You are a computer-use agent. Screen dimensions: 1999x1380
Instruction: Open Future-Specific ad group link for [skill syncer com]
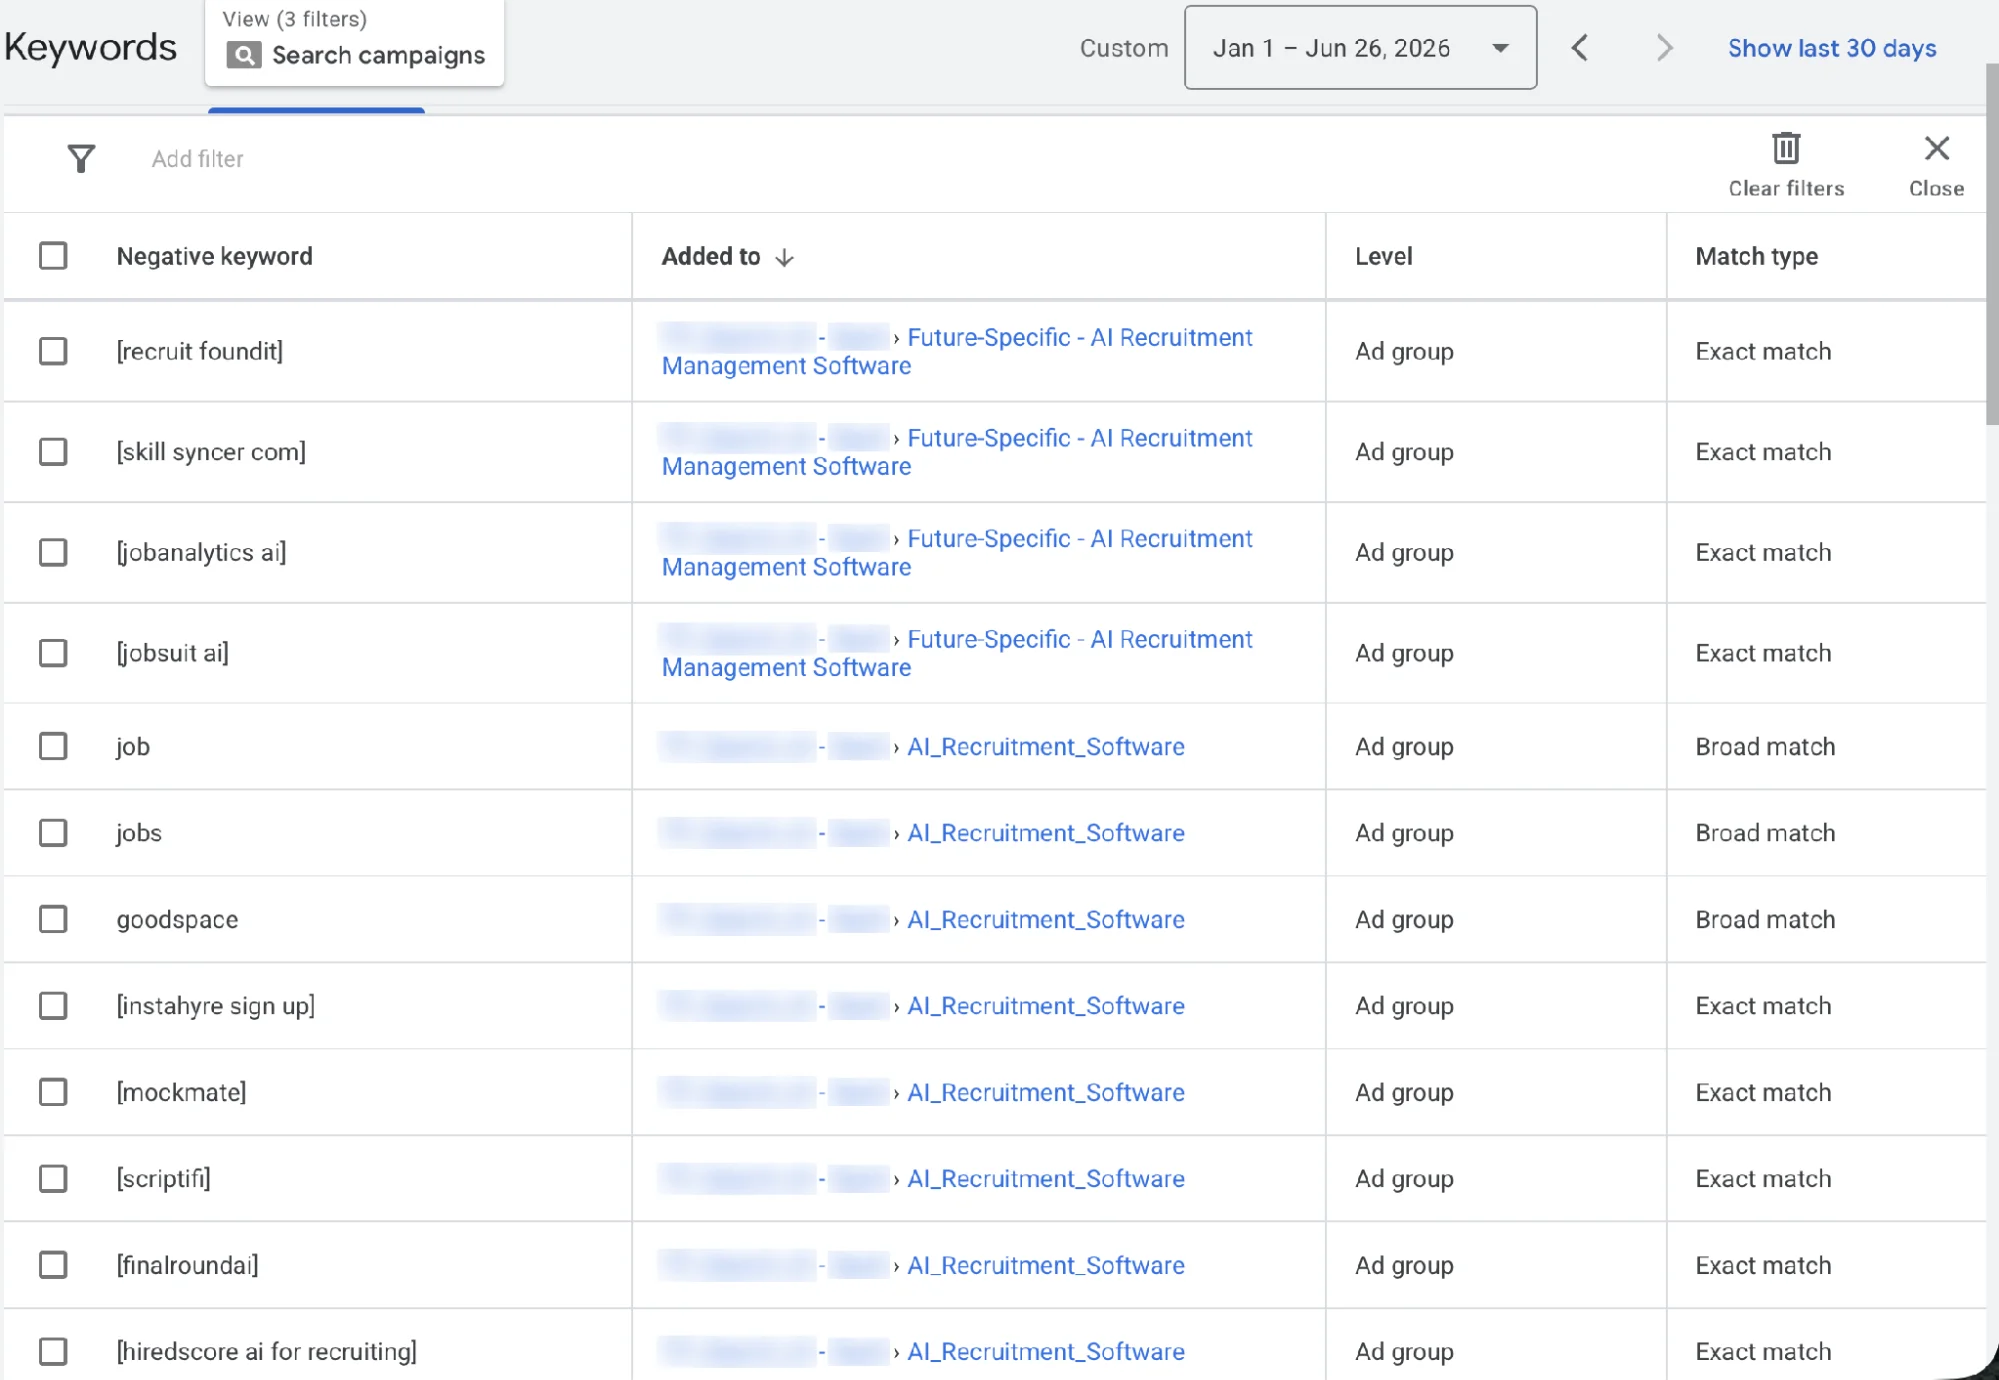(956, 452)
